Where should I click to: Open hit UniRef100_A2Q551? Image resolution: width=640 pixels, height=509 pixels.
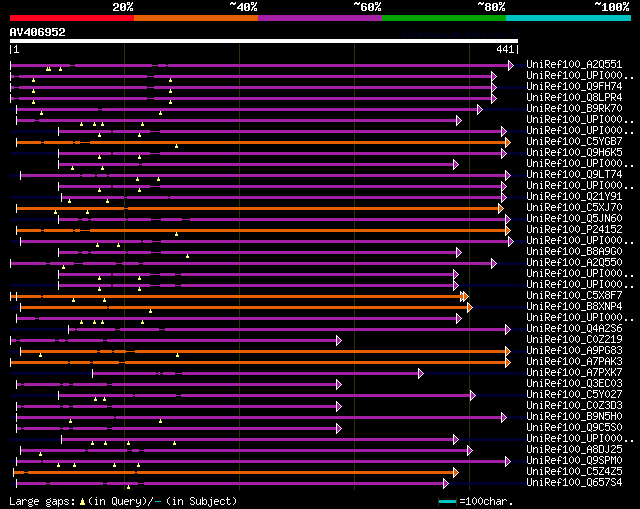(574, 64)
